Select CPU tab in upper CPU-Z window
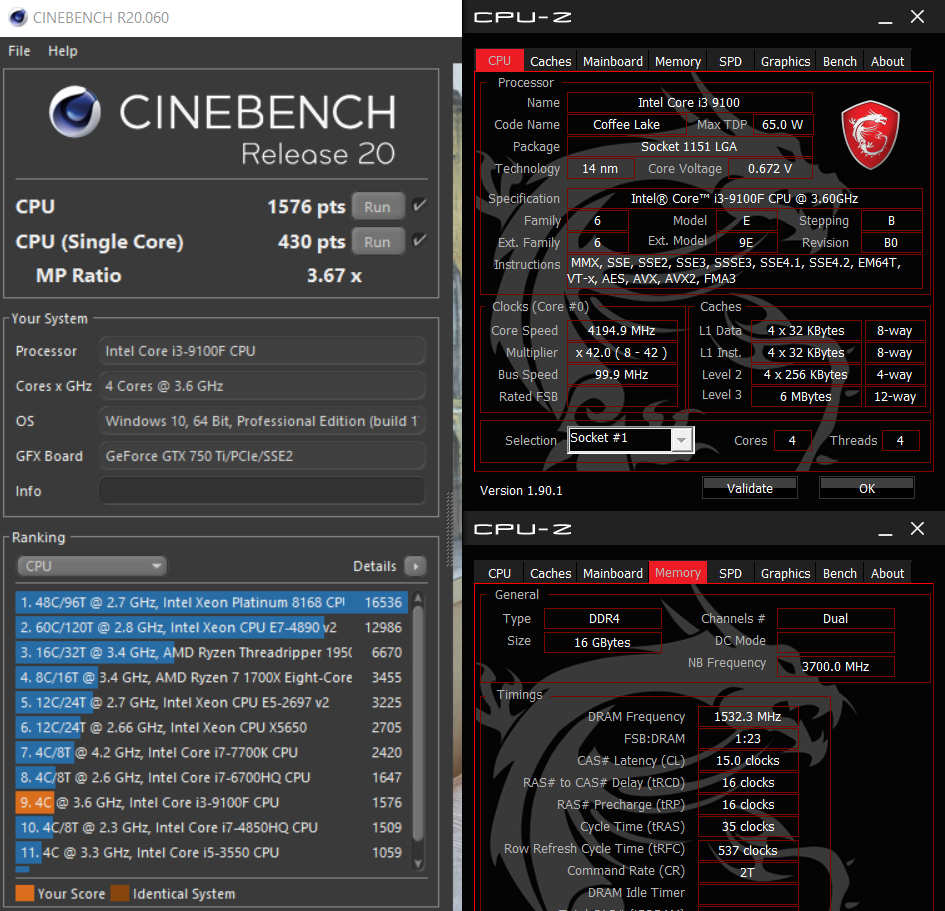The width and height of the screenshot is (945, 911). click(x=499, y=61)
